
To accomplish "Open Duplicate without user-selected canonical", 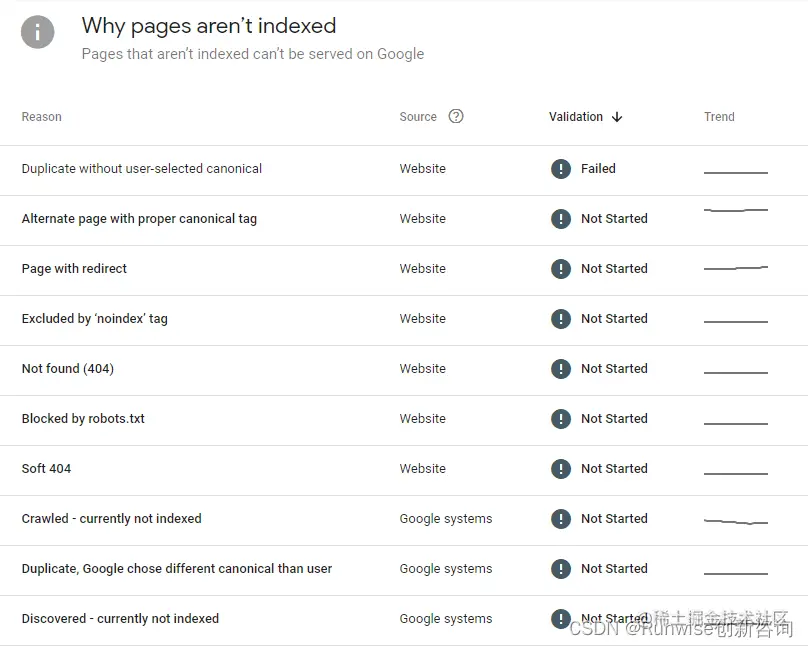I will 142,168.
